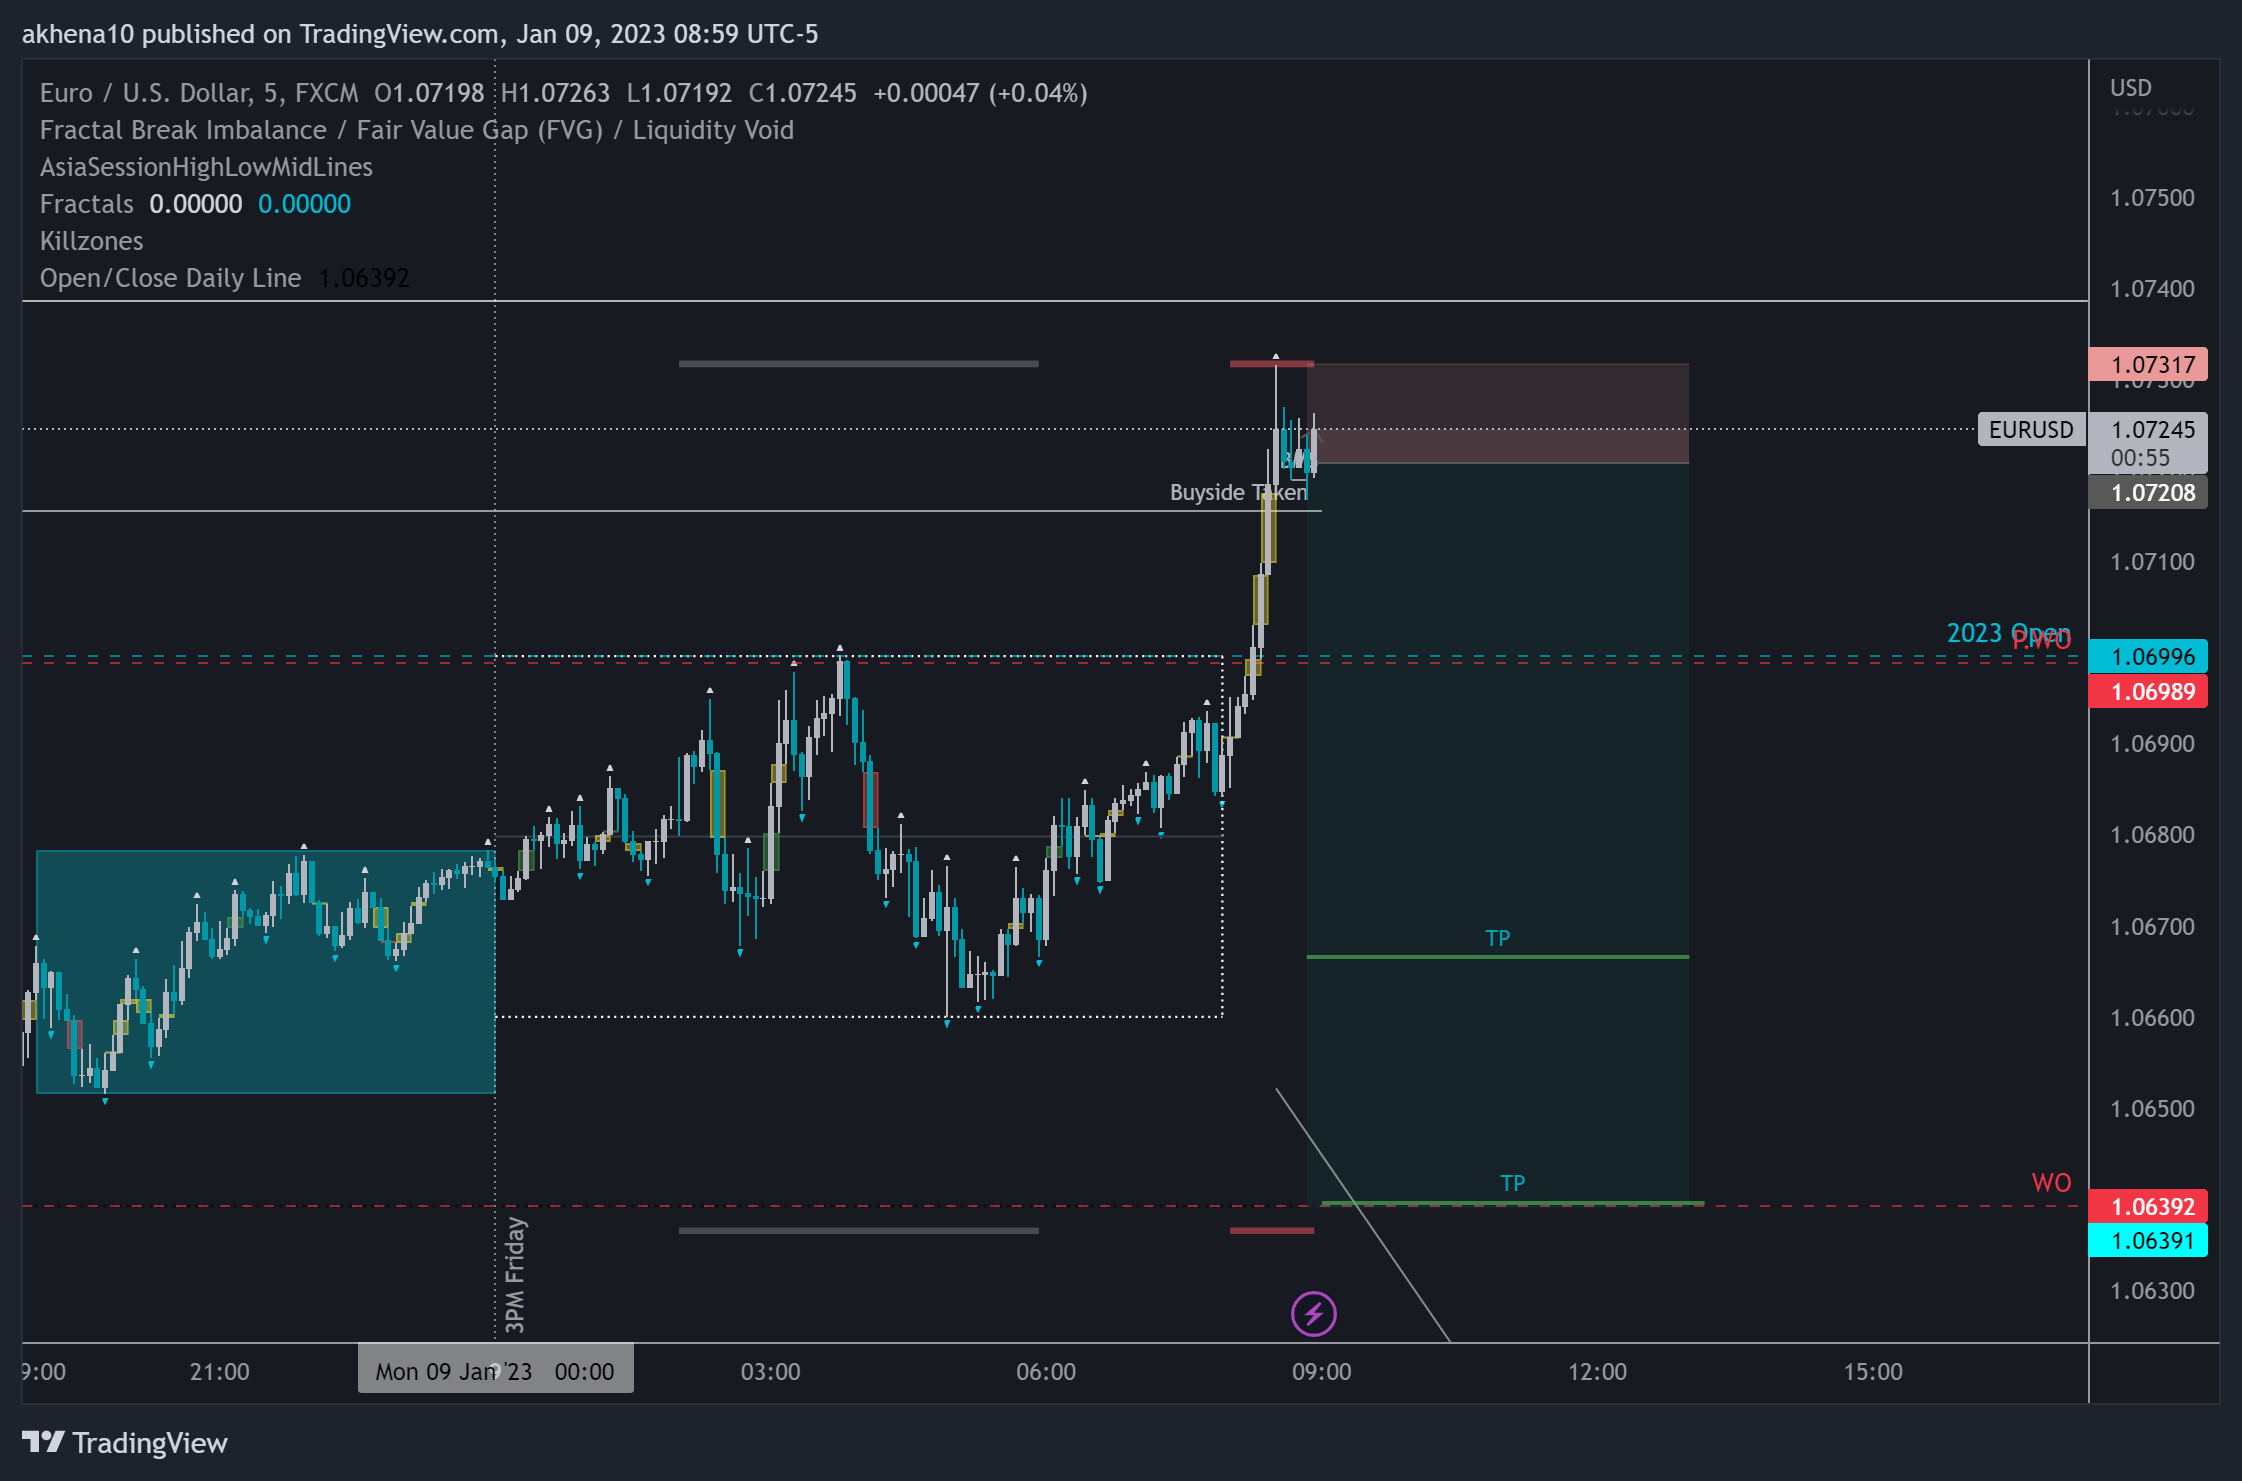2242x1481 pixels.
Task: Click the Open/Close Daily Line indicator title
Action: tap(170, 278)
